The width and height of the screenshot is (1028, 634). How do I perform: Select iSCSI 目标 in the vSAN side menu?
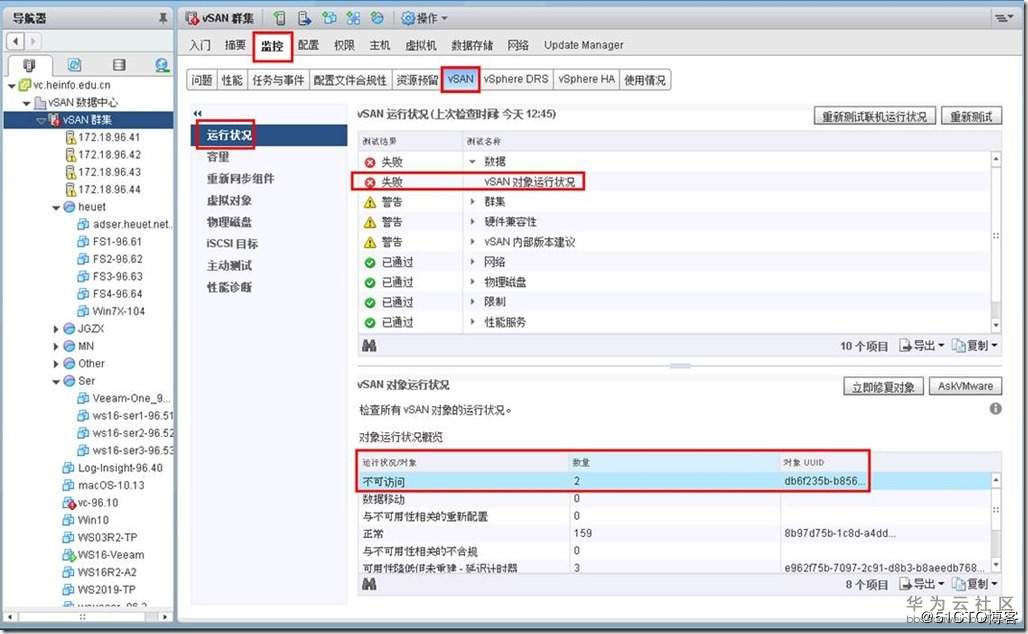tap(232, 243)
